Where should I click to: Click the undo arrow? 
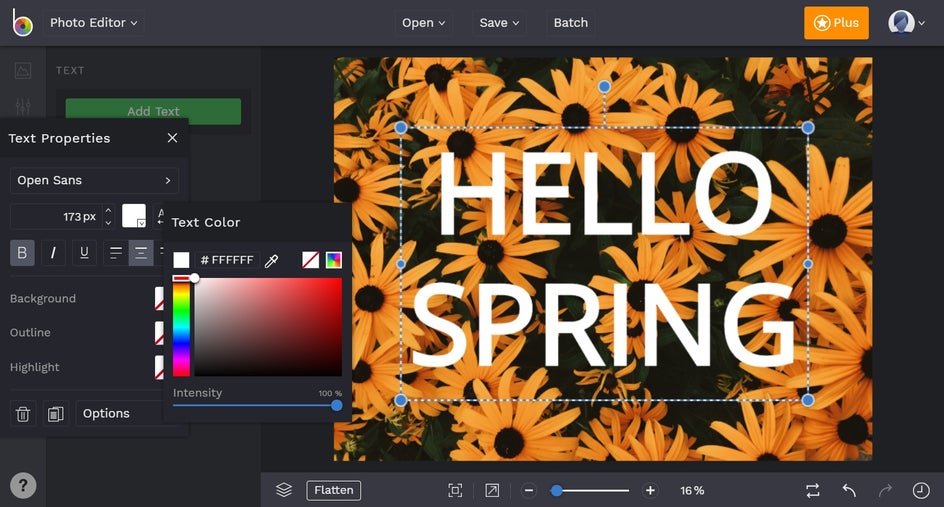[x=849, y=490]
